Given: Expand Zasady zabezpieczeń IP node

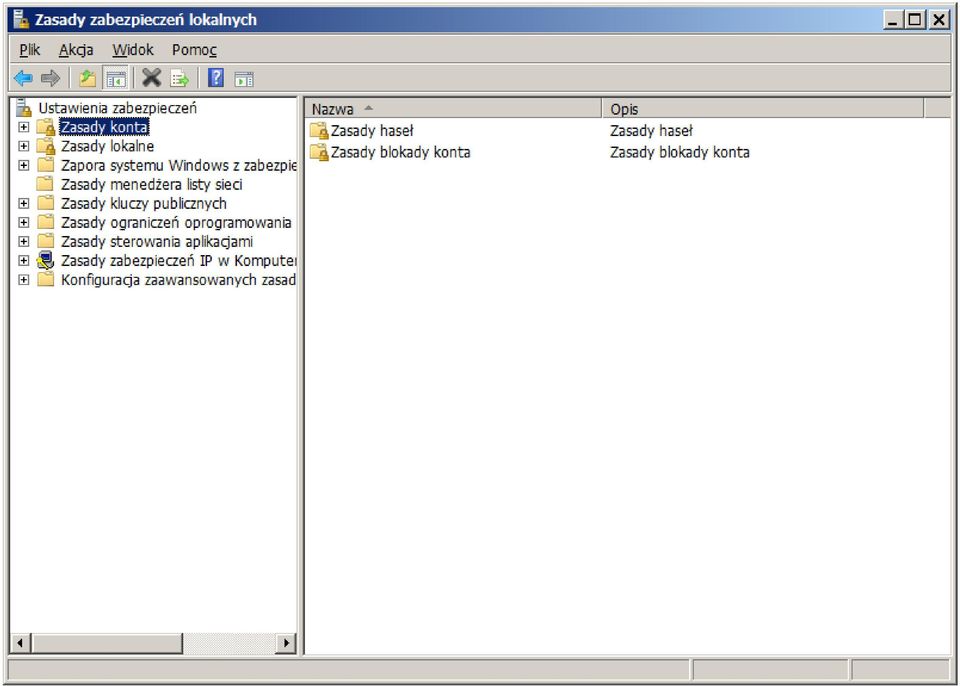Looking at the screenshot, I should click(x=23, y=260).
